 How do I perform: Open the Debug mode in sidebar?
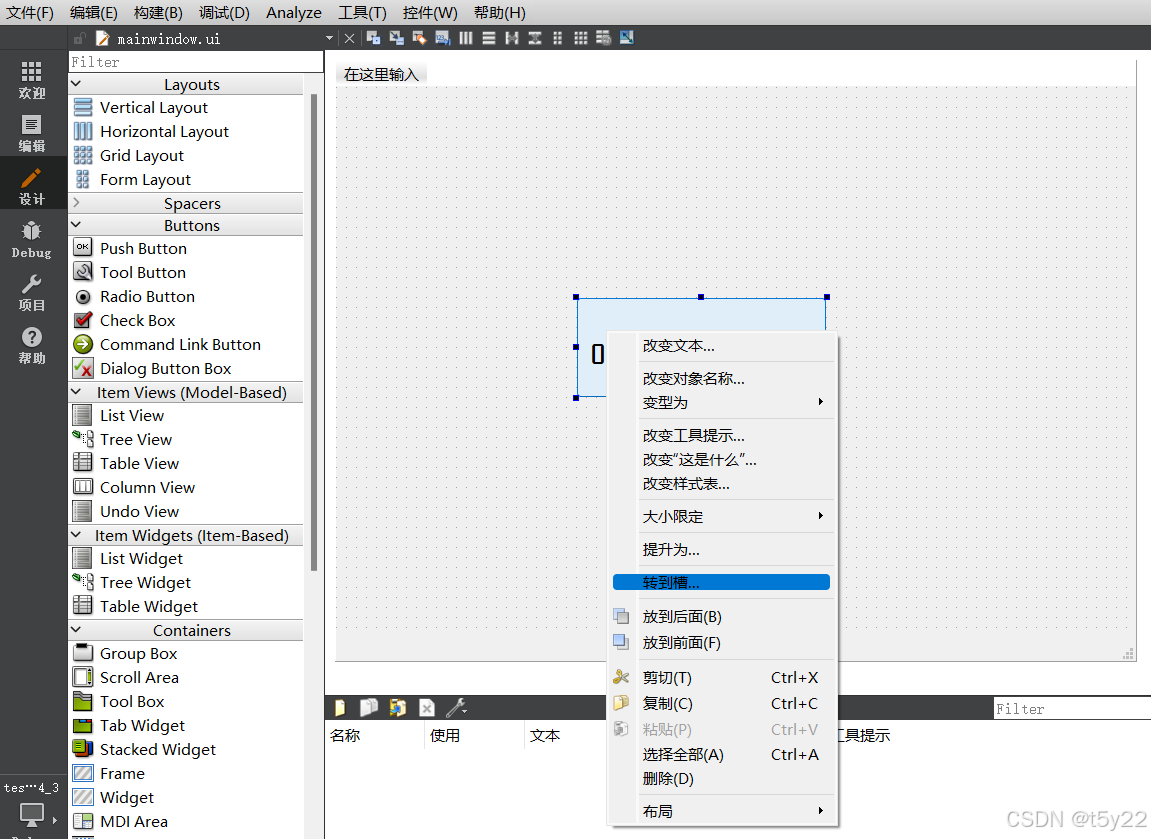[32, 239]
